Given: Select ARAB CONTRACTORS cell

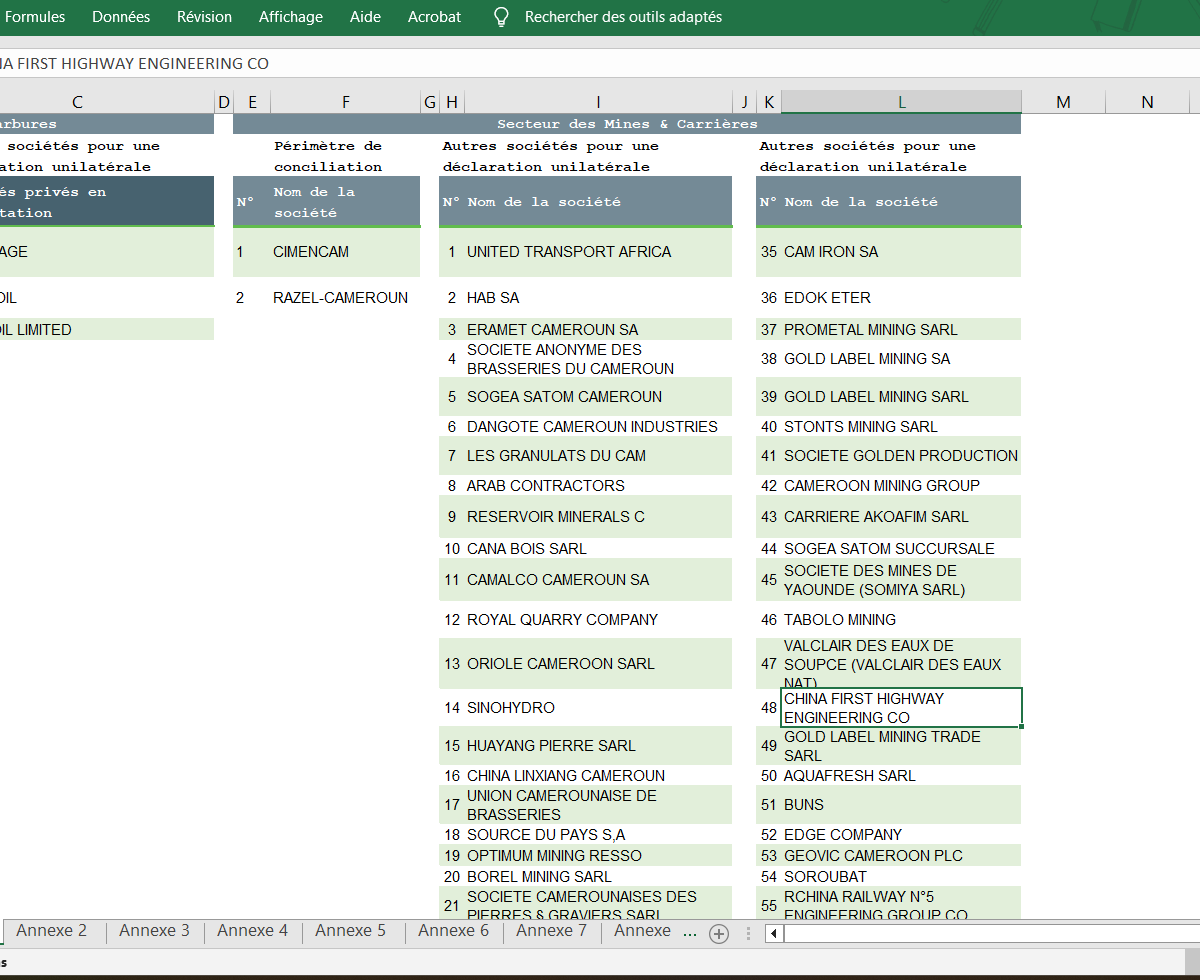Looking at the screenshot, I should coord(598,486).
